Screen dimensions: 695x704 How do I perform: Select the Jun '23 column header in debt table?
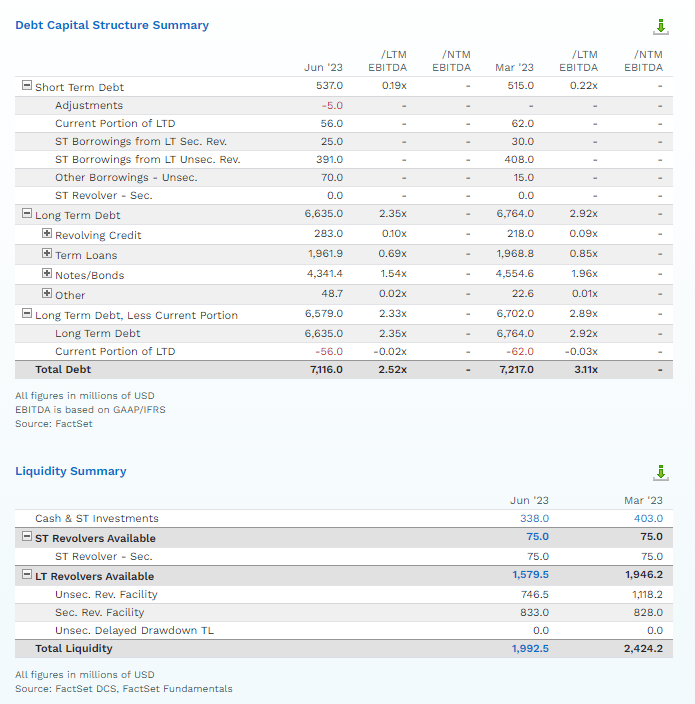tap(323, 67)
